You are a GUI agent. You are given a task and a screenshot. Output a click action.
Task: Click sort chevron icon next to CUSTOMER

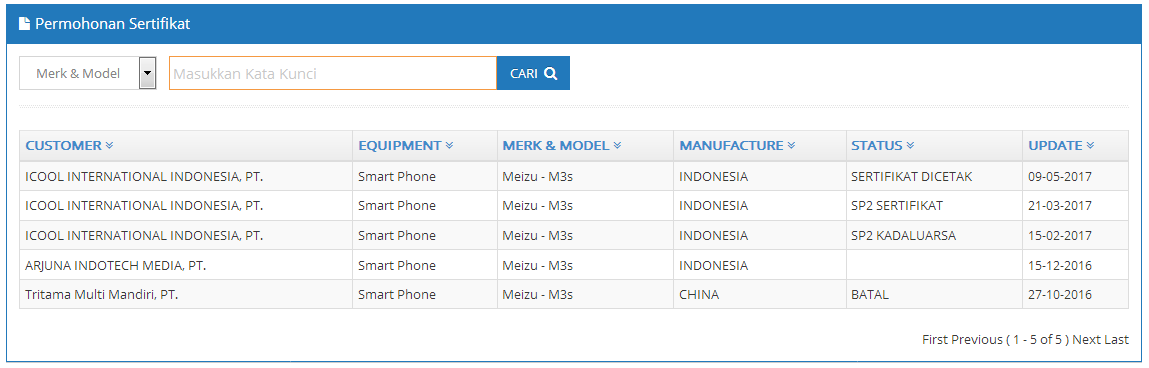[x=109, y=145]
